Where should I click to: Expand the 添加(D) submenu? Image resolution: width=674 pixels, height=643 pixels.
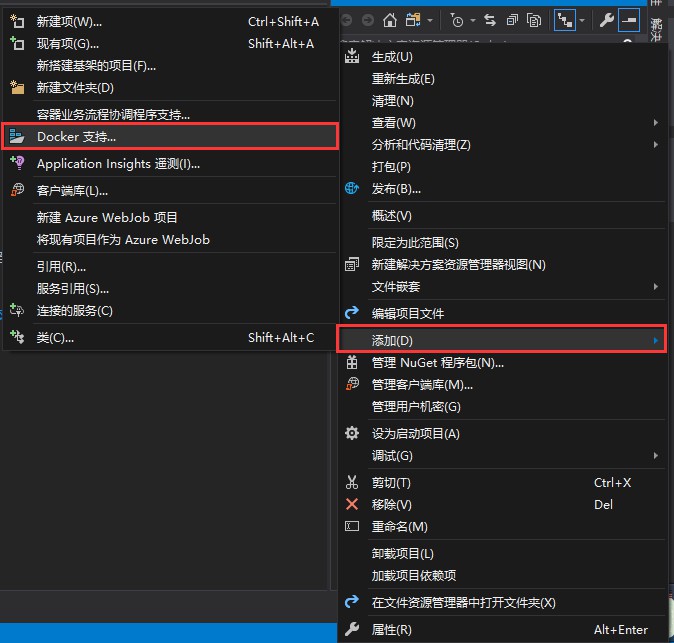(x=502, y=340)
